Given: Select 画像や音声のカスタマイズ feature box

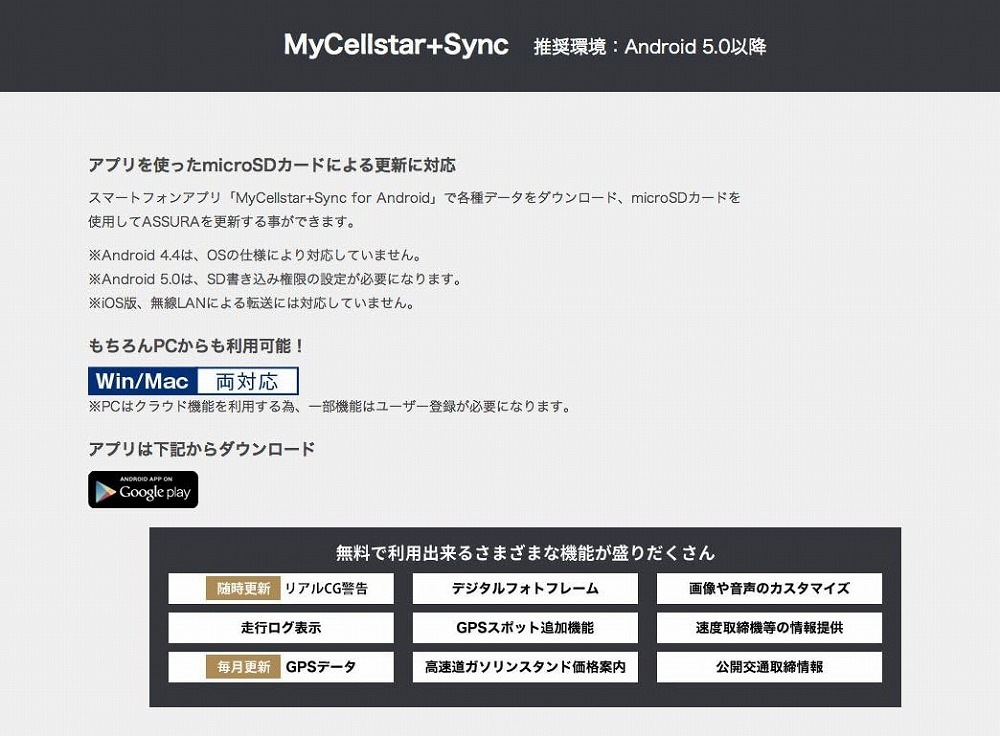Looking at the screenshot, I should pyautogui.click(x=769, y=588).
